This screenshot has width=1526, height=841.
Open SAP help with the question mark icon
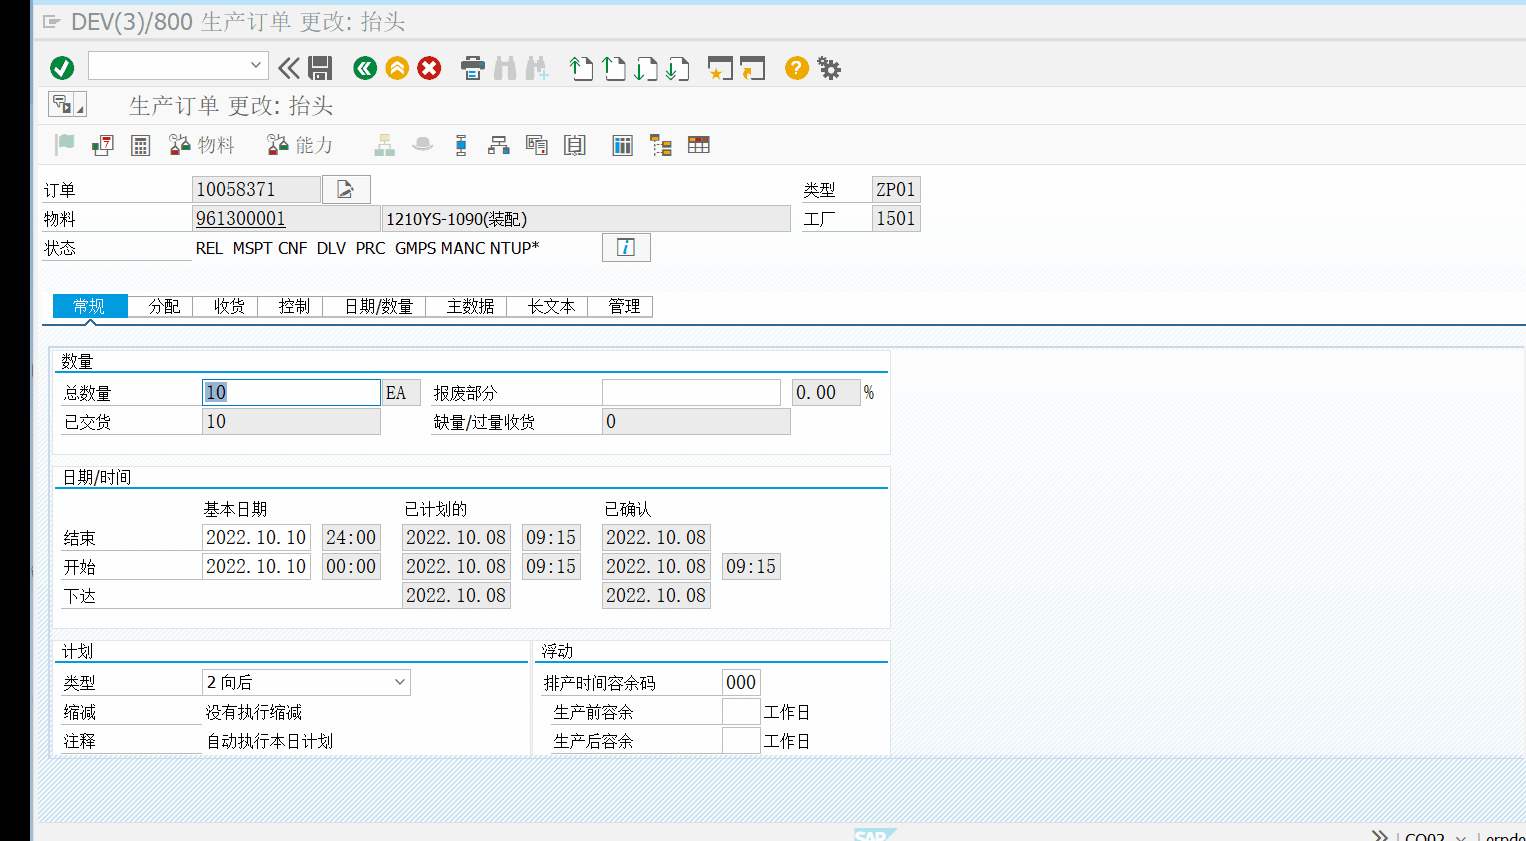pos(795,68)
